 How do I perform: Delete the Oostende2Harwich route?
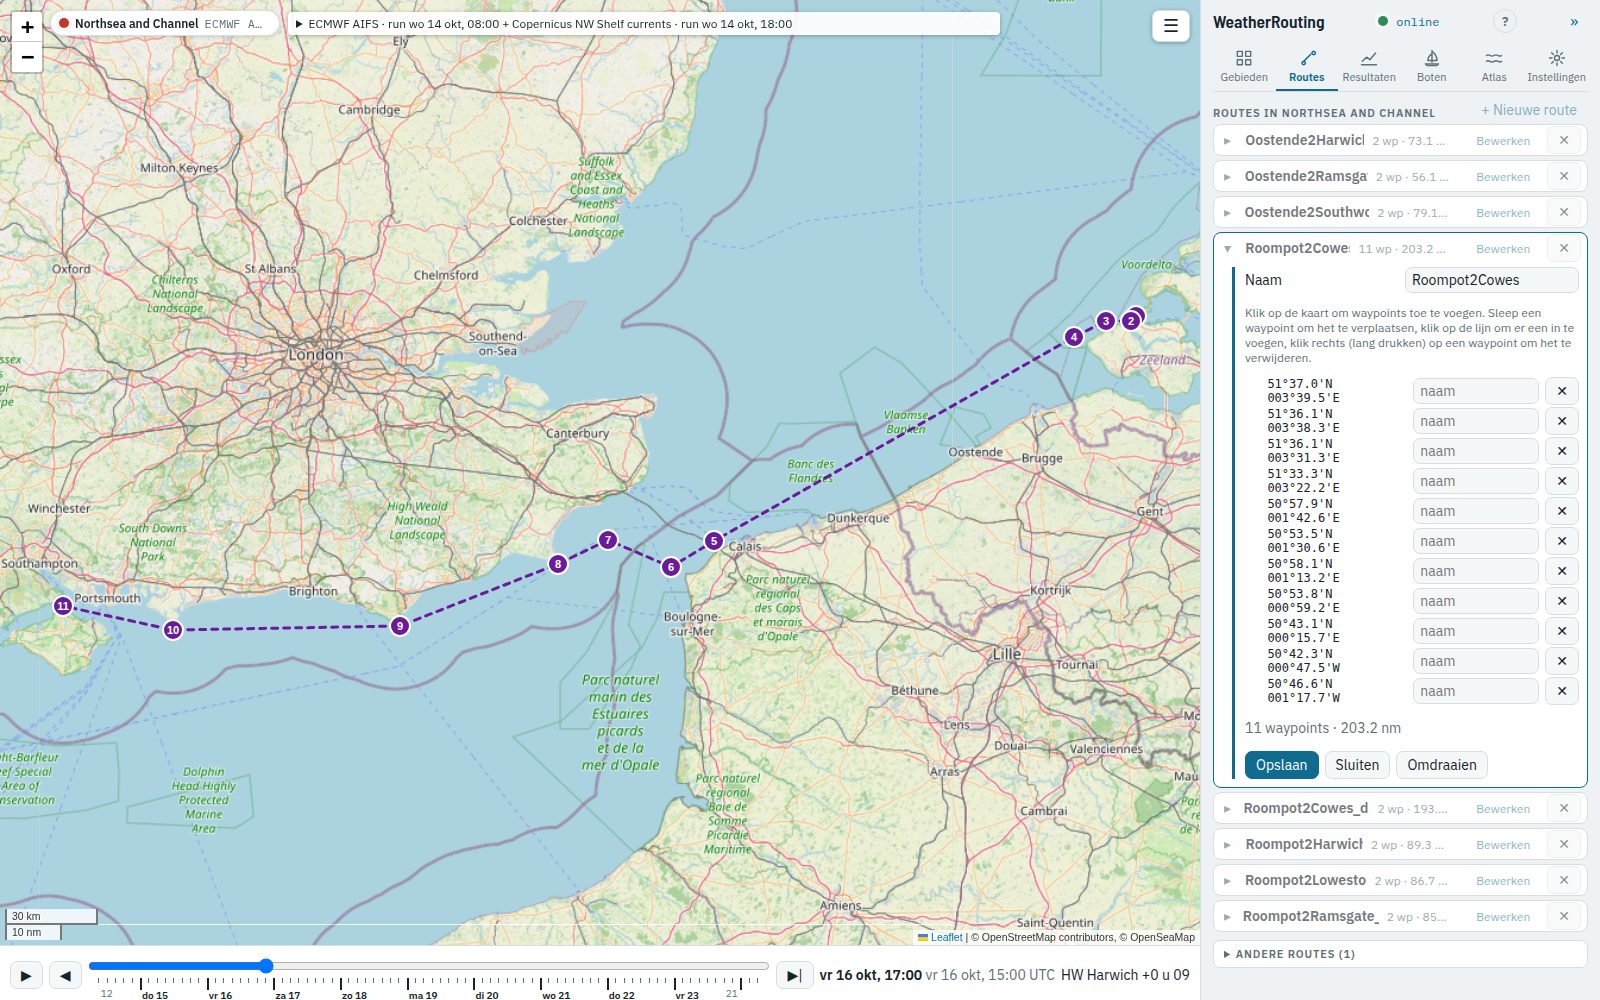click(x=1564, y=140)
